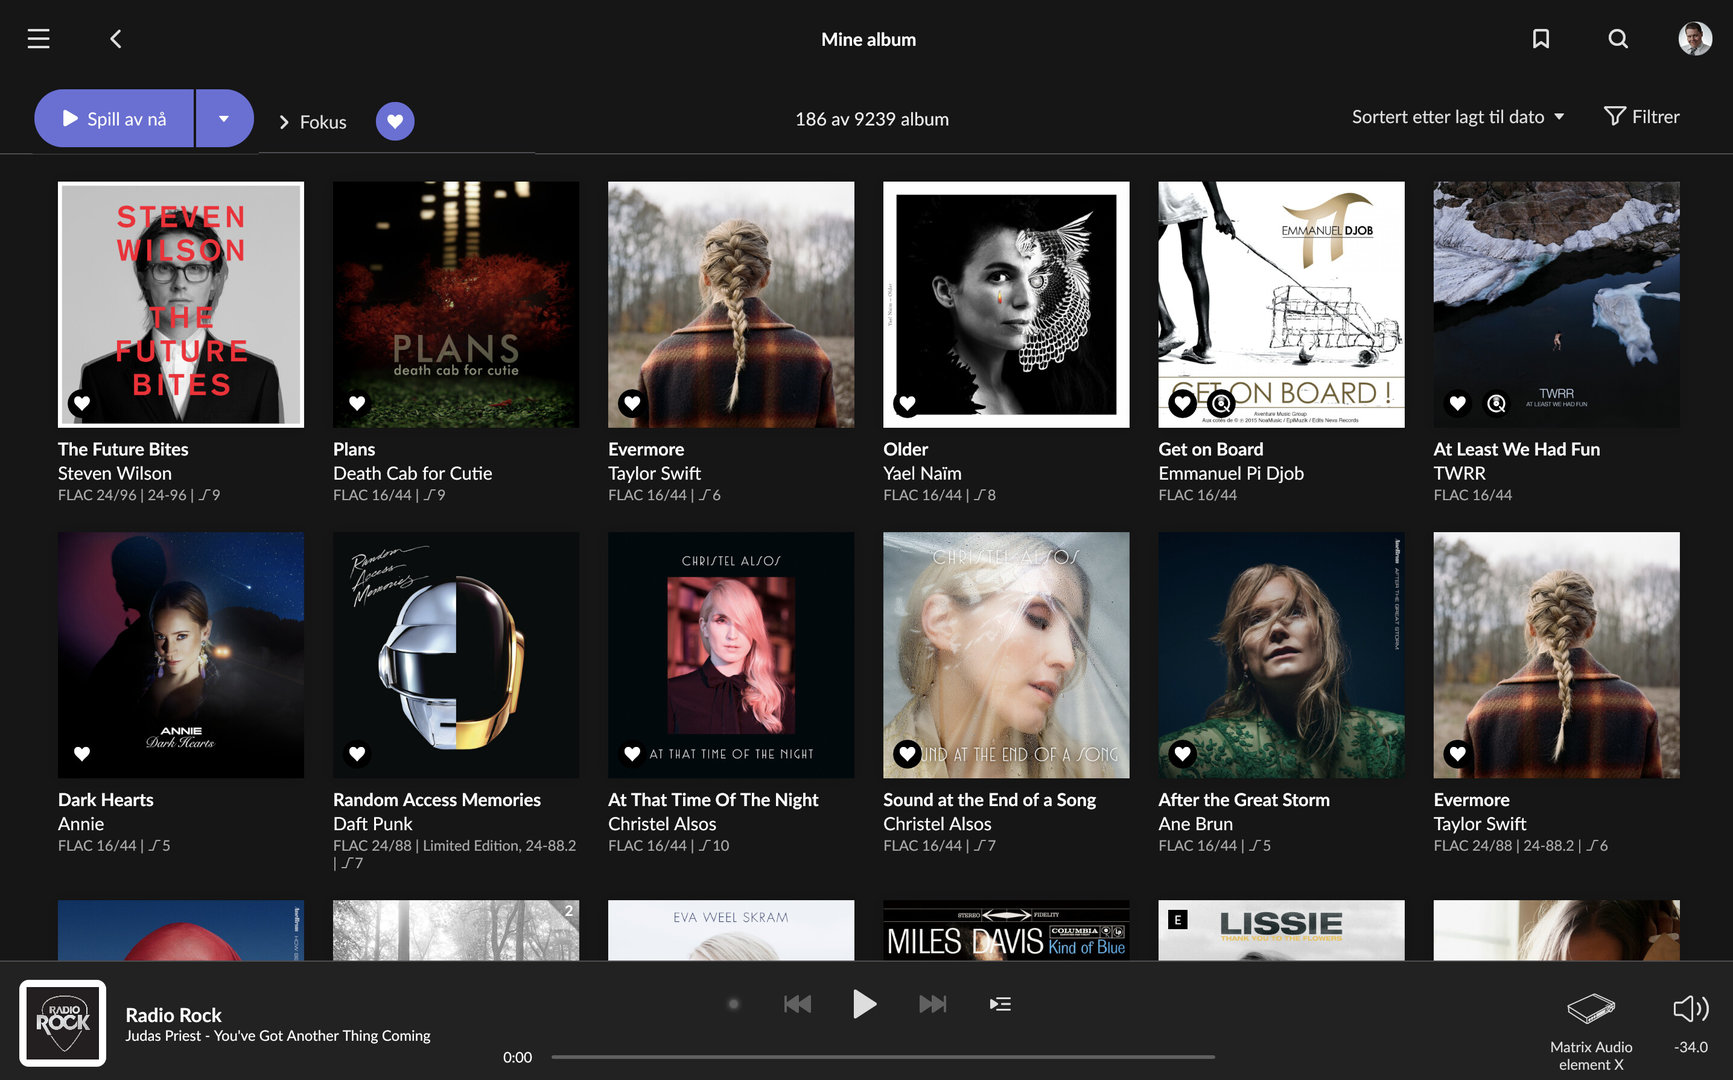Open the At That Time Of The Night title
The height and width of the screenshot is (1080, 1733).
713,800
